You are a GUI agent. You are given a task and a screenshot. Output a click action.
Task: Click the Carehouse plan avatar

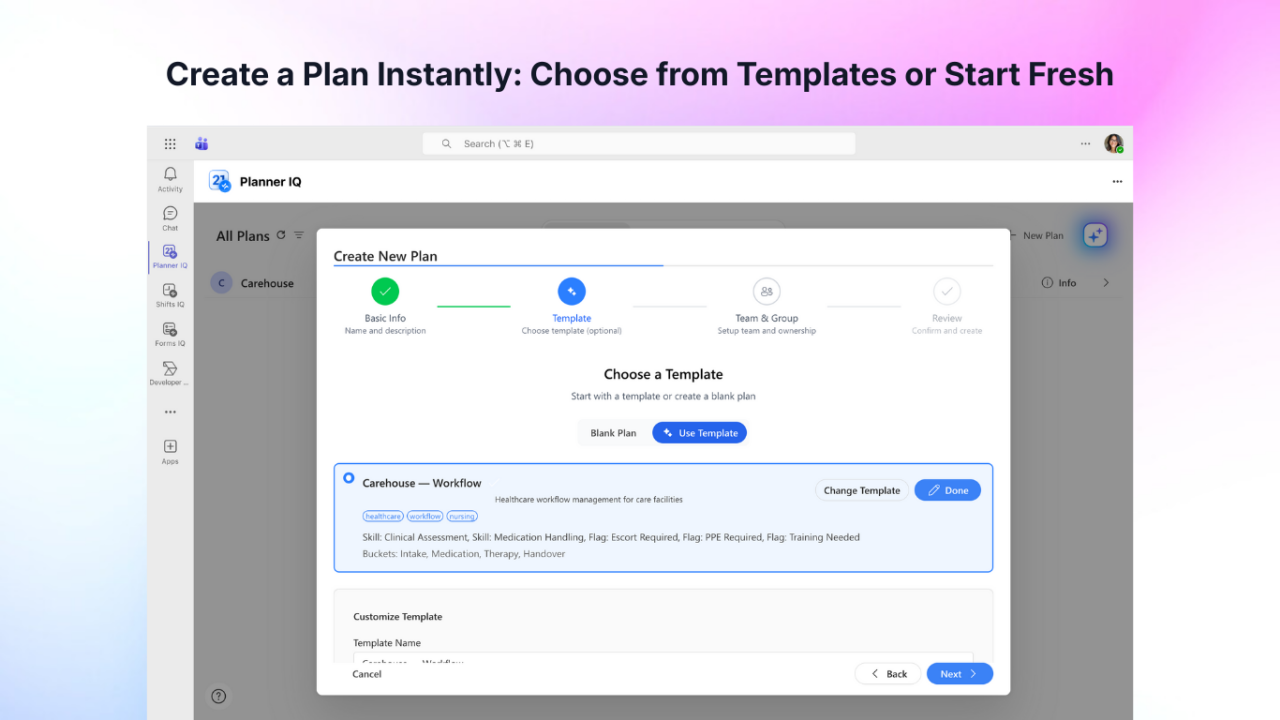[x=221, y=283]
